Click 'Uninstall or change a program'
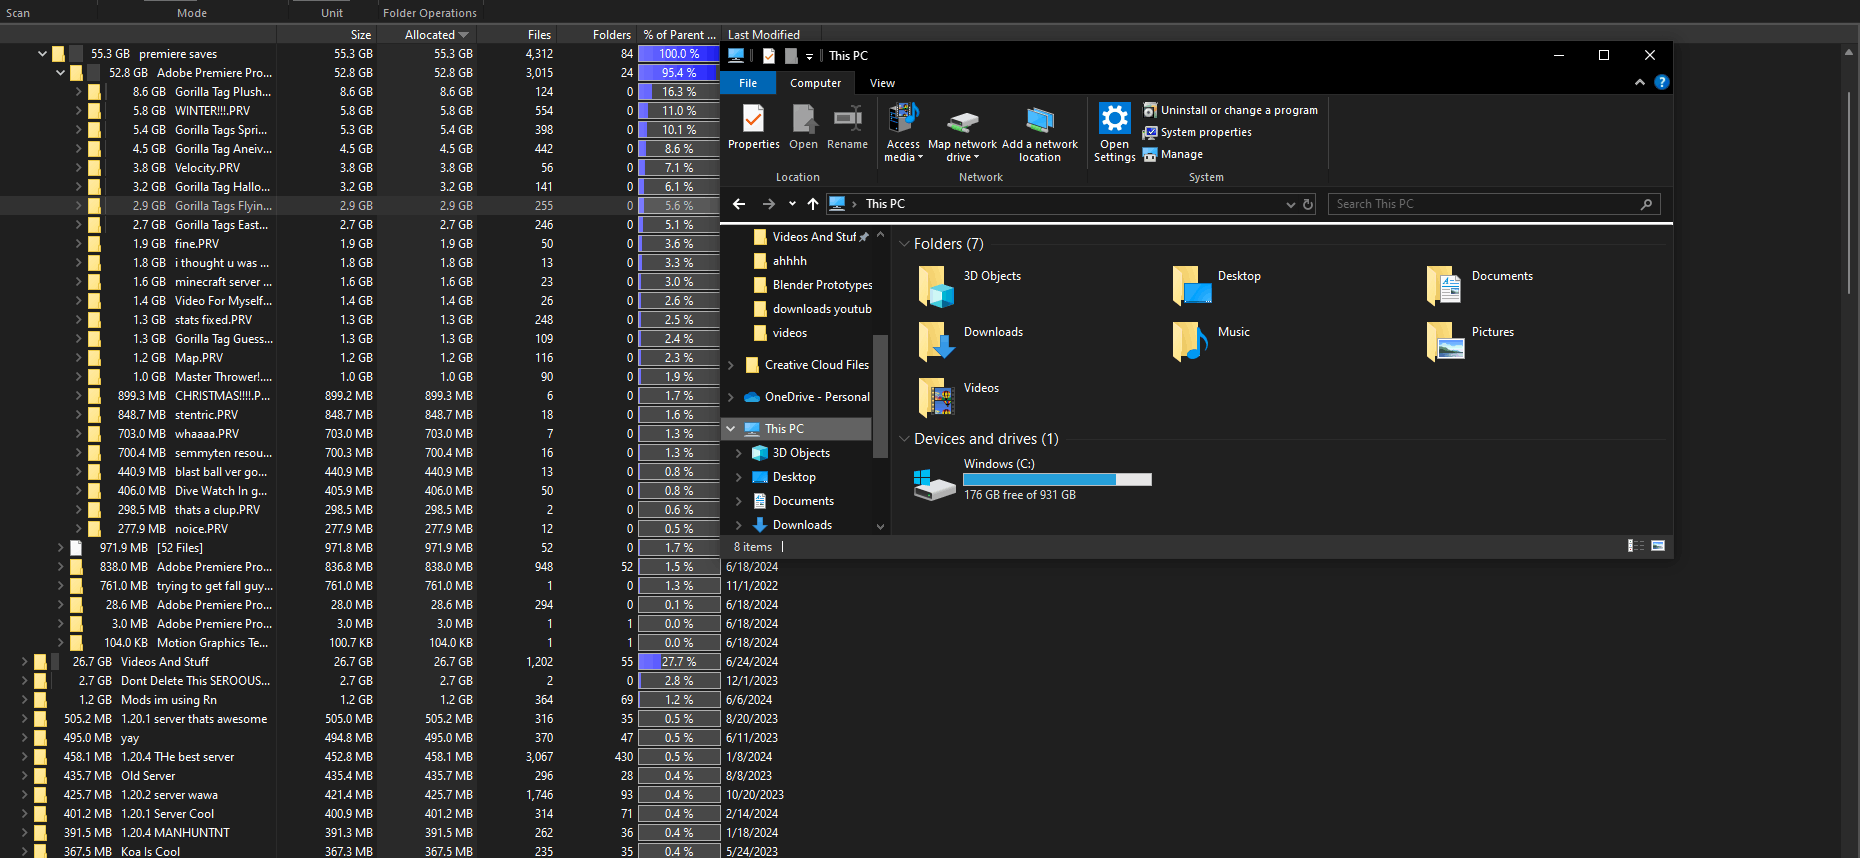This screenshot has width=1860, height=858. [1231, 110]
